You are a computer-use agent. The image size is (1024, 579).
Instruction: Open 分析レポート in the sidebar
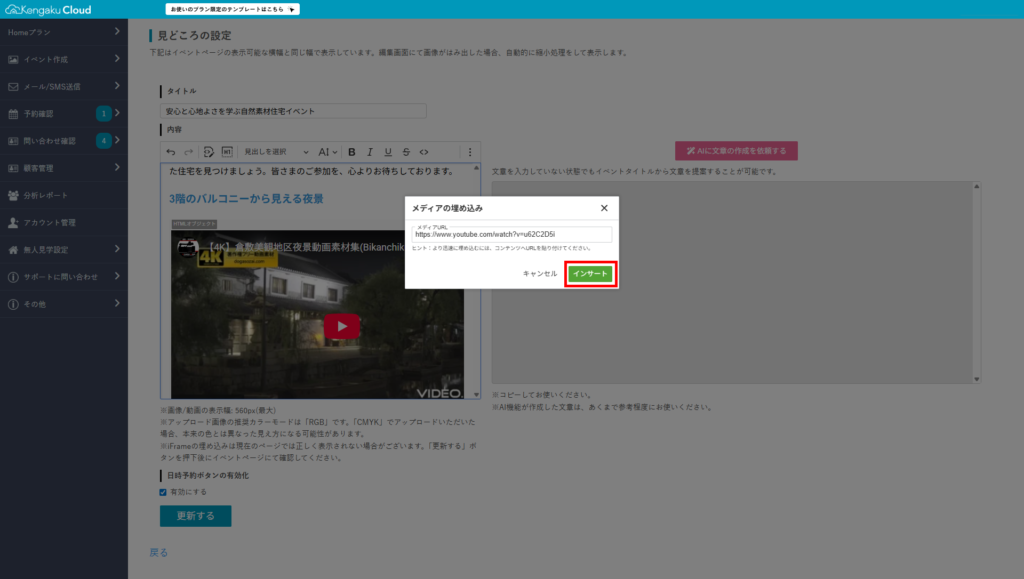pos(63,195)
